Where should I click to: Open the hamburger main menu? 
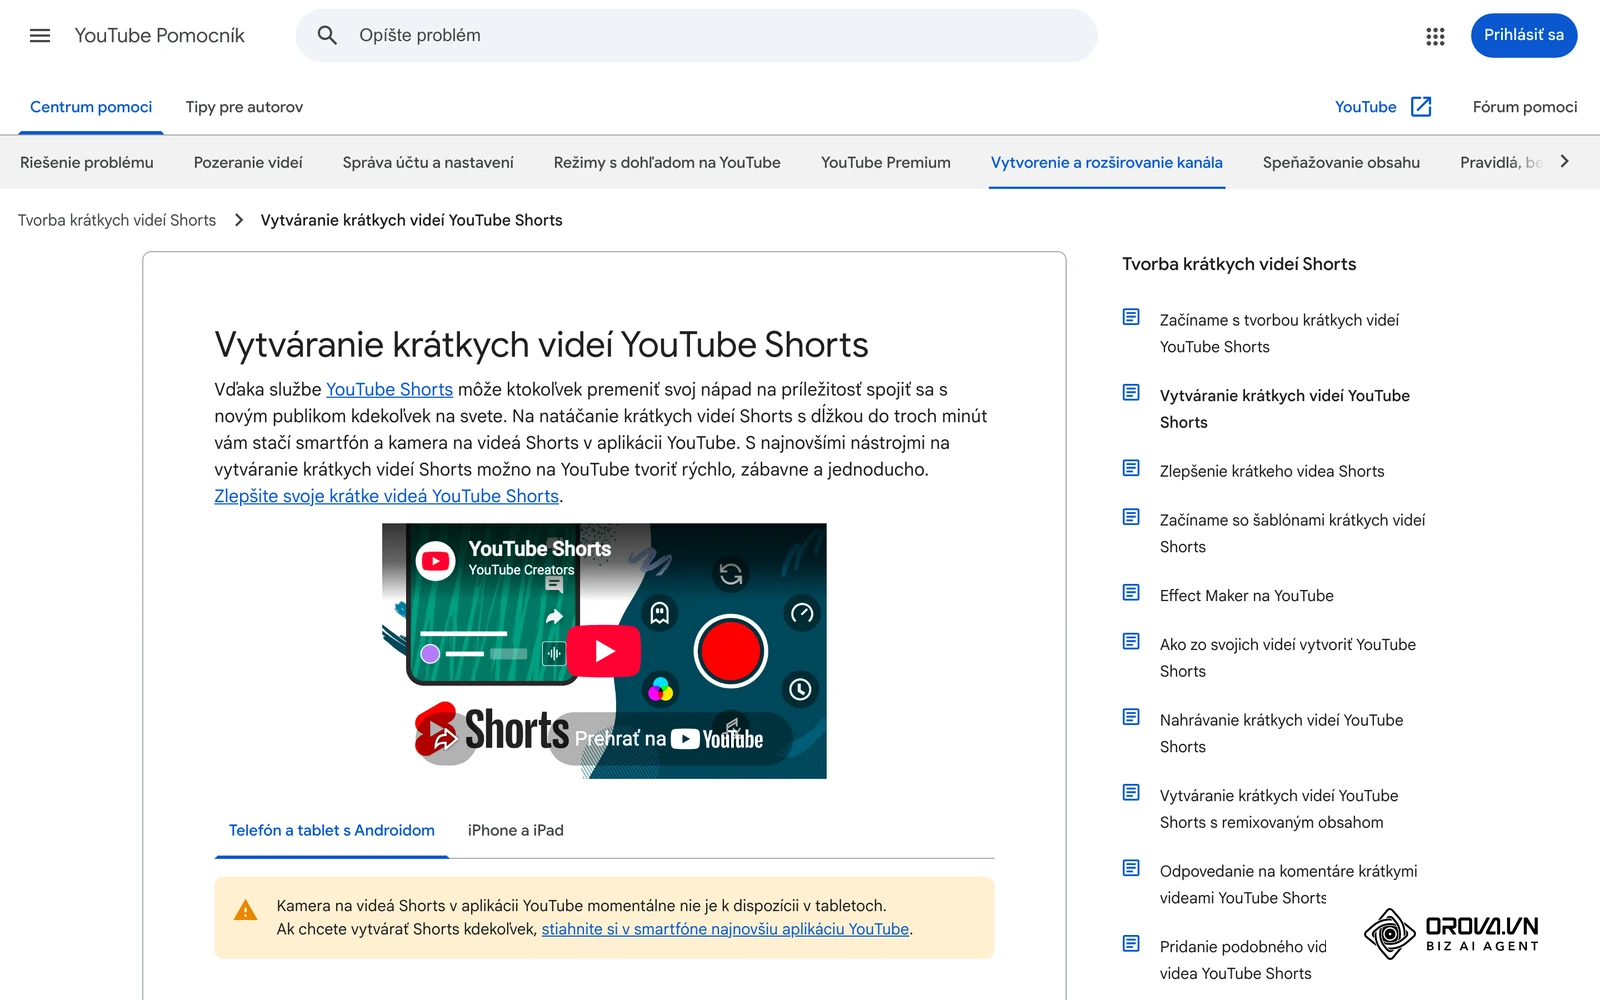point(40,36)
